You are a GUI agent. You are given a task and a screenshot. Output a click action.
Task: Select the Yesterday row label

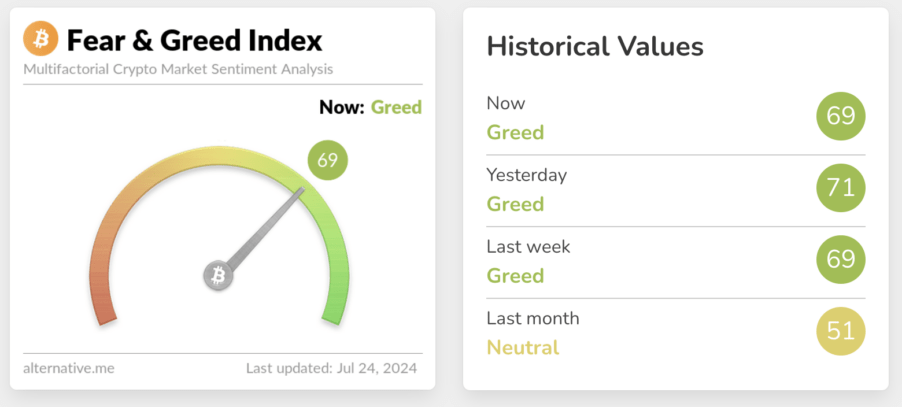coord(526,175)
